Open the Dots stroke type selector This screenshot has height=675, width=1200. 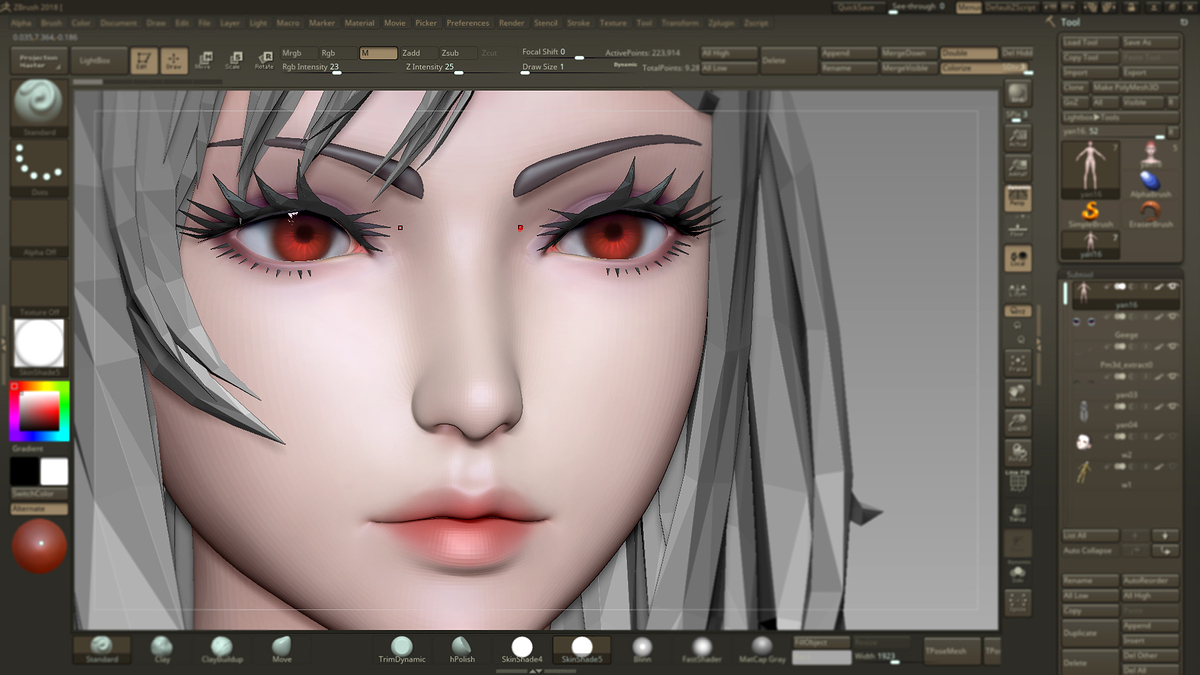[x=39, y=166]
